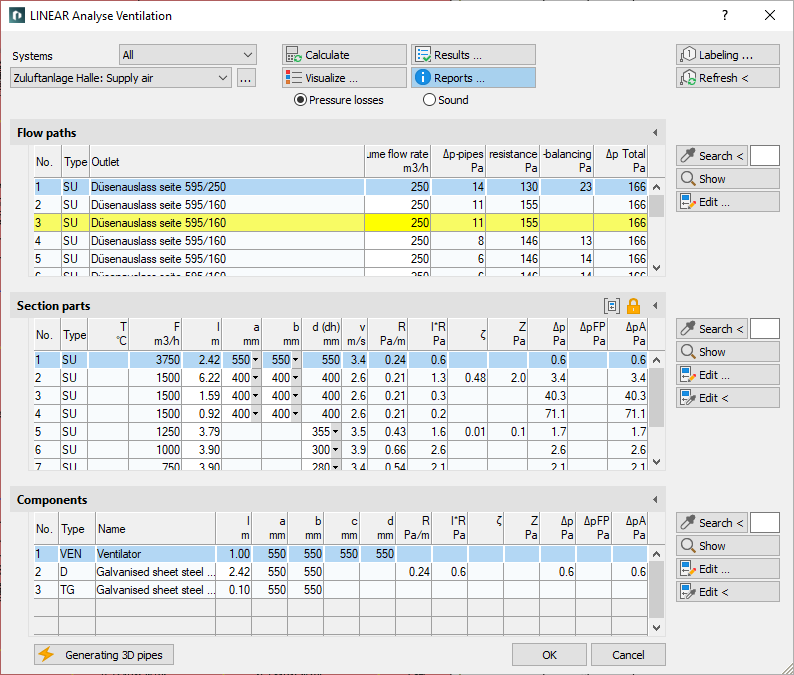The height and width of the screenshot is (675, 794).
Task: Close the LINEAR Analyse Ventilation dialog
Action: coord(770,15)
